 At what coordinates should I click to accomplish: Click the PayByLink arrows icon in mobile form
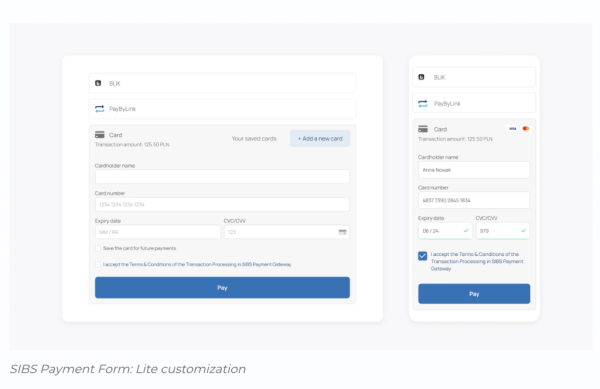pos(423,103)
